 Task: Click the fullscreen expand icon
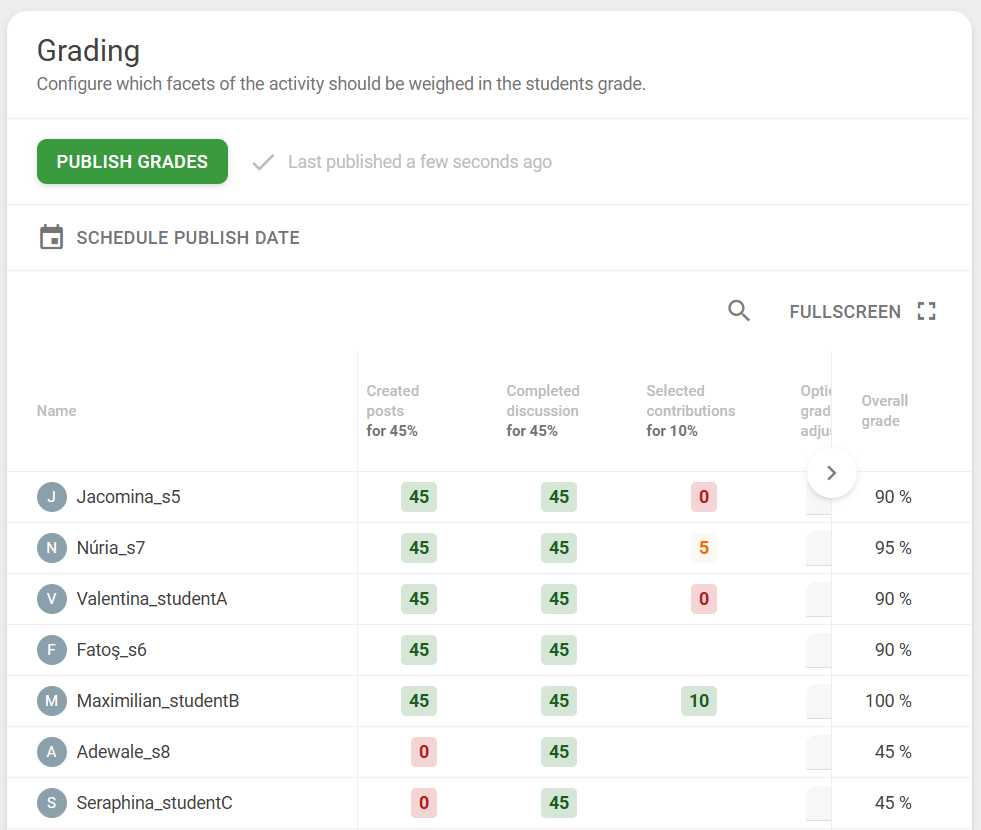point(927,311)
